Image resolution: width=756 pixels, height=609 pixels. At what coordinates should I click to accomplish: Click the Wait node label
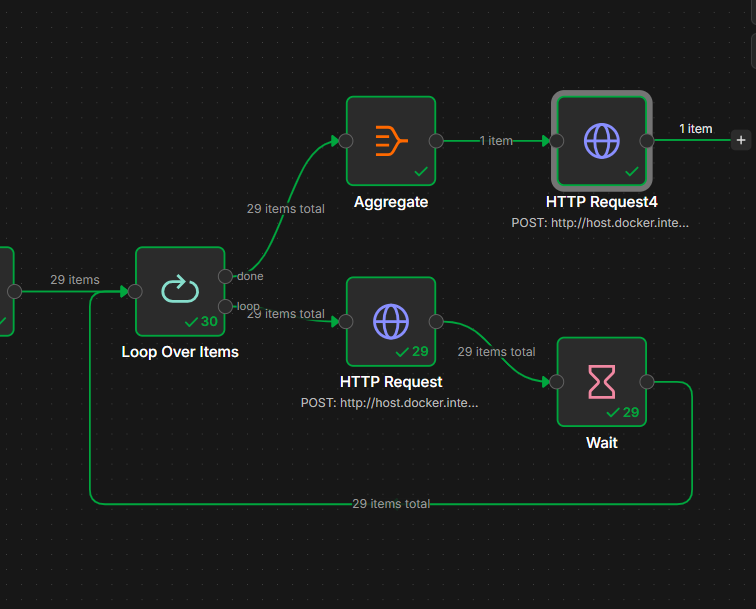click(x=602, y=443)
